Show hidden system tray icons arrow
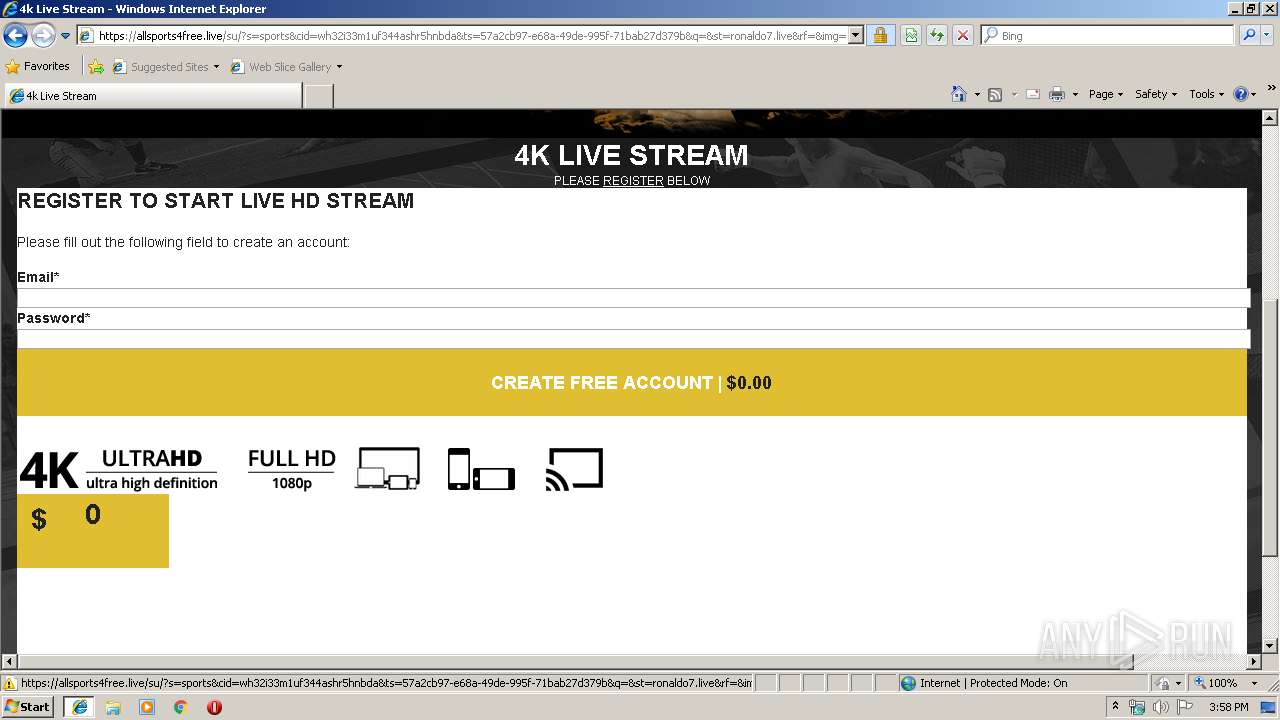 (1115, 707)
